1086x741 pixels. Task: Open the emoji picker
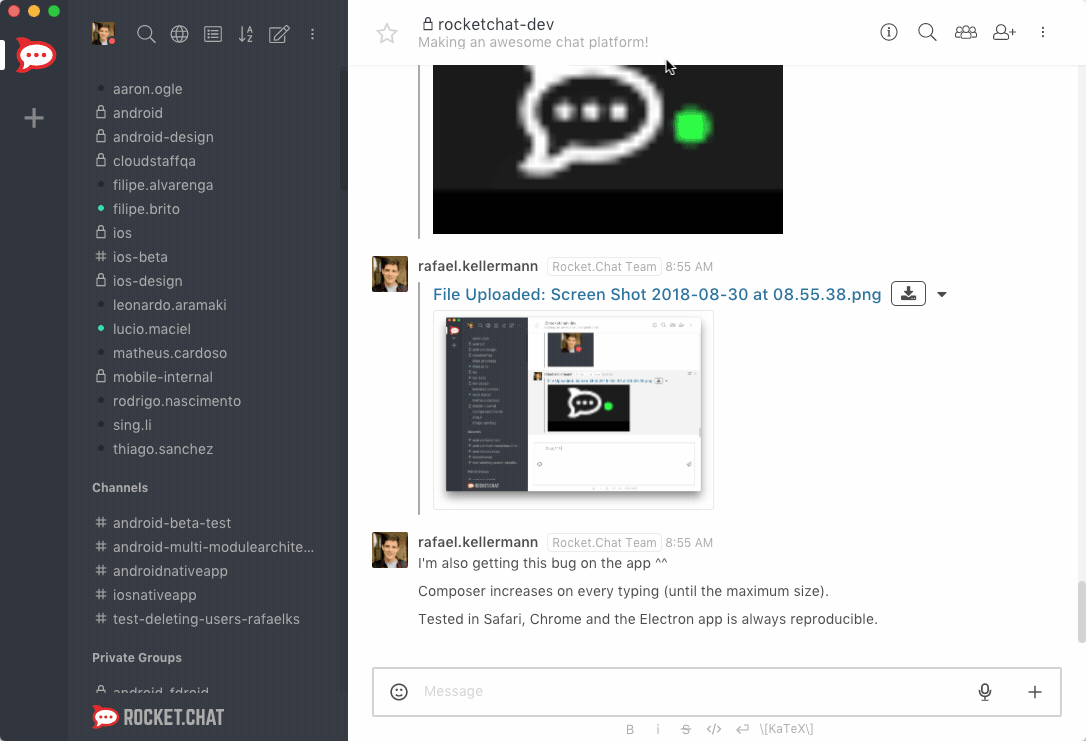click(399, 691)
